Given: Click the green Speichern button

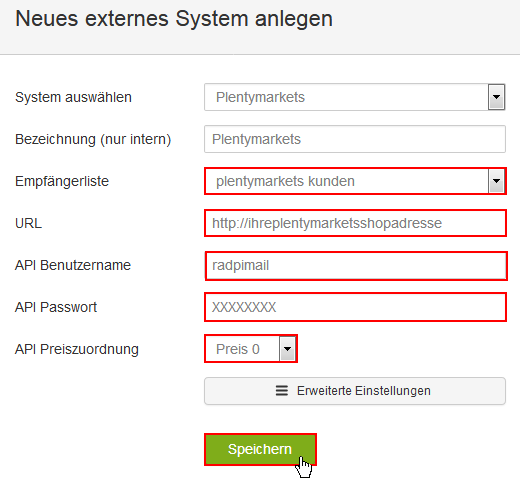Looking at the screenshot, I should point(260,449).
